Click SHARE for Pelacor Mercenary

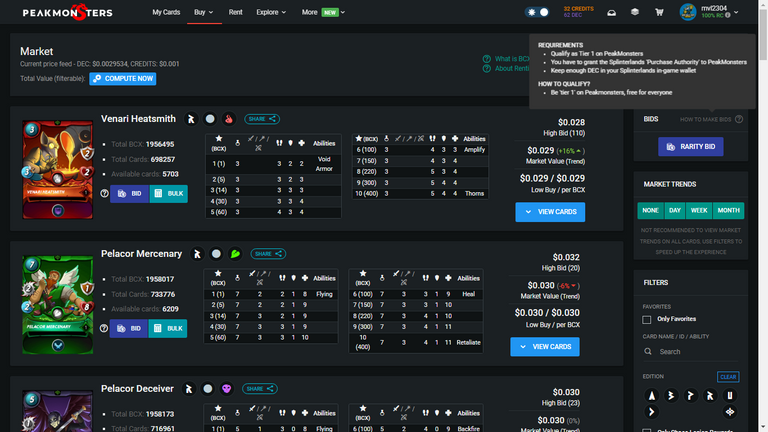pos(268,254)
